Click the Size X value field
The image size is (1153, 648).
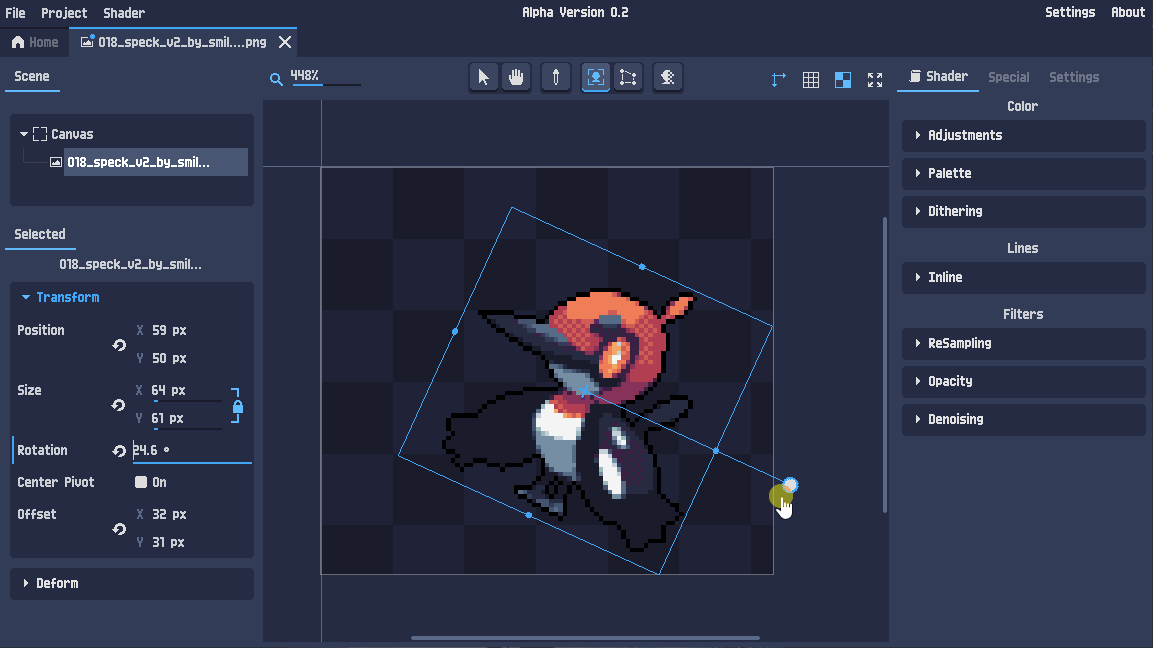186,391
